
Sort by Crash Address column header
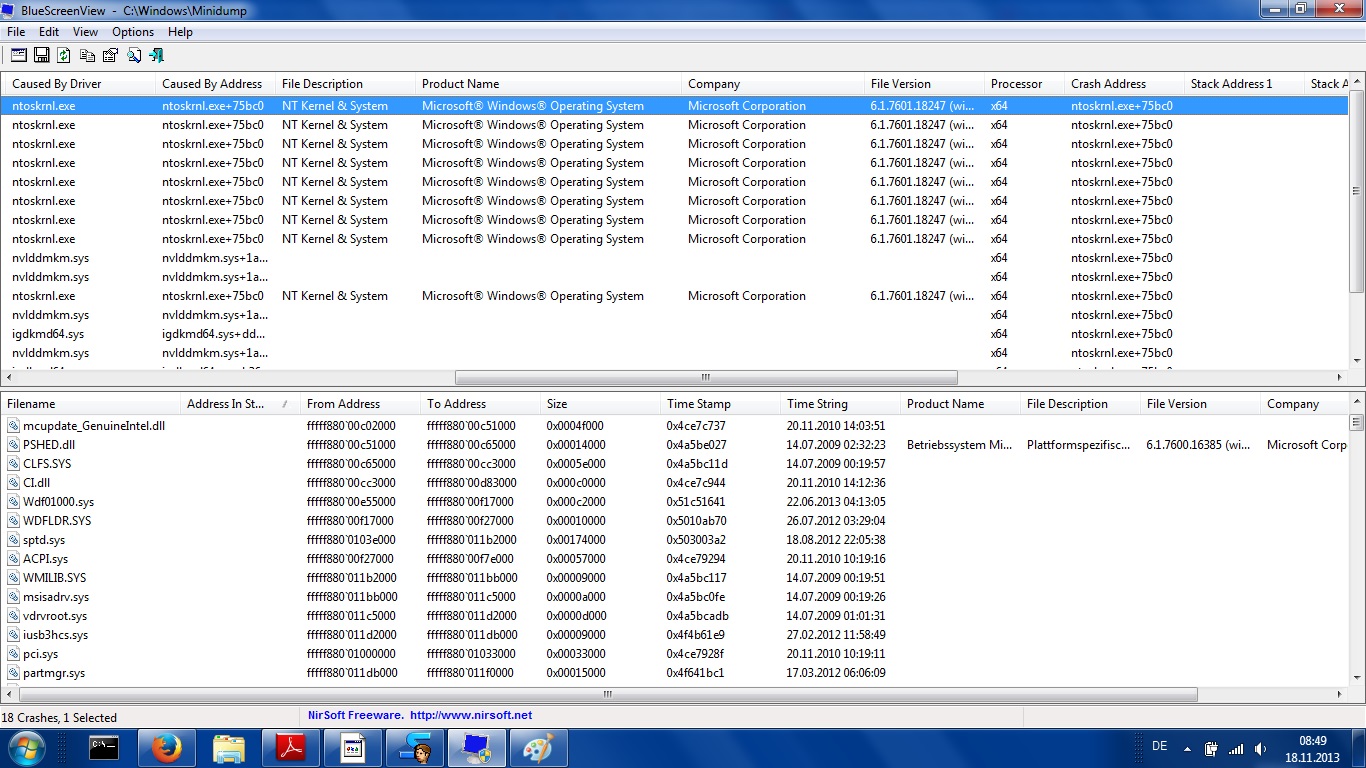point(1125,84)
